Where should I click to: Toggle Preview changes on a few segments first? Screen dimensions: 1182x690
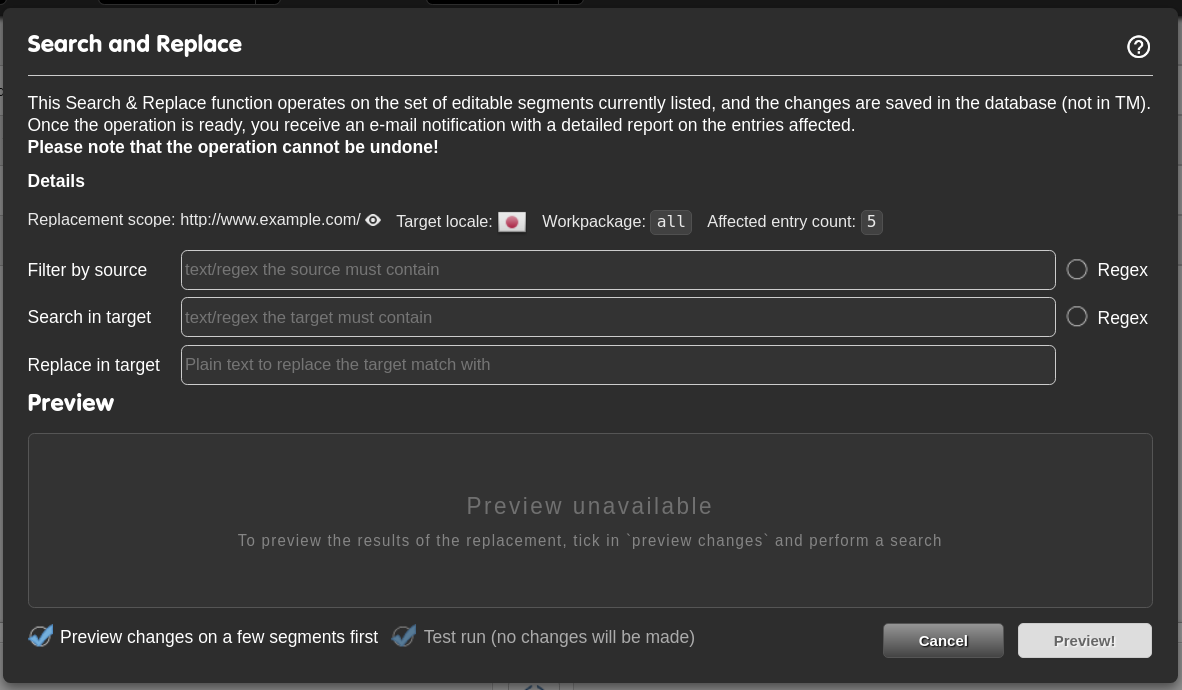click(41, 636)
